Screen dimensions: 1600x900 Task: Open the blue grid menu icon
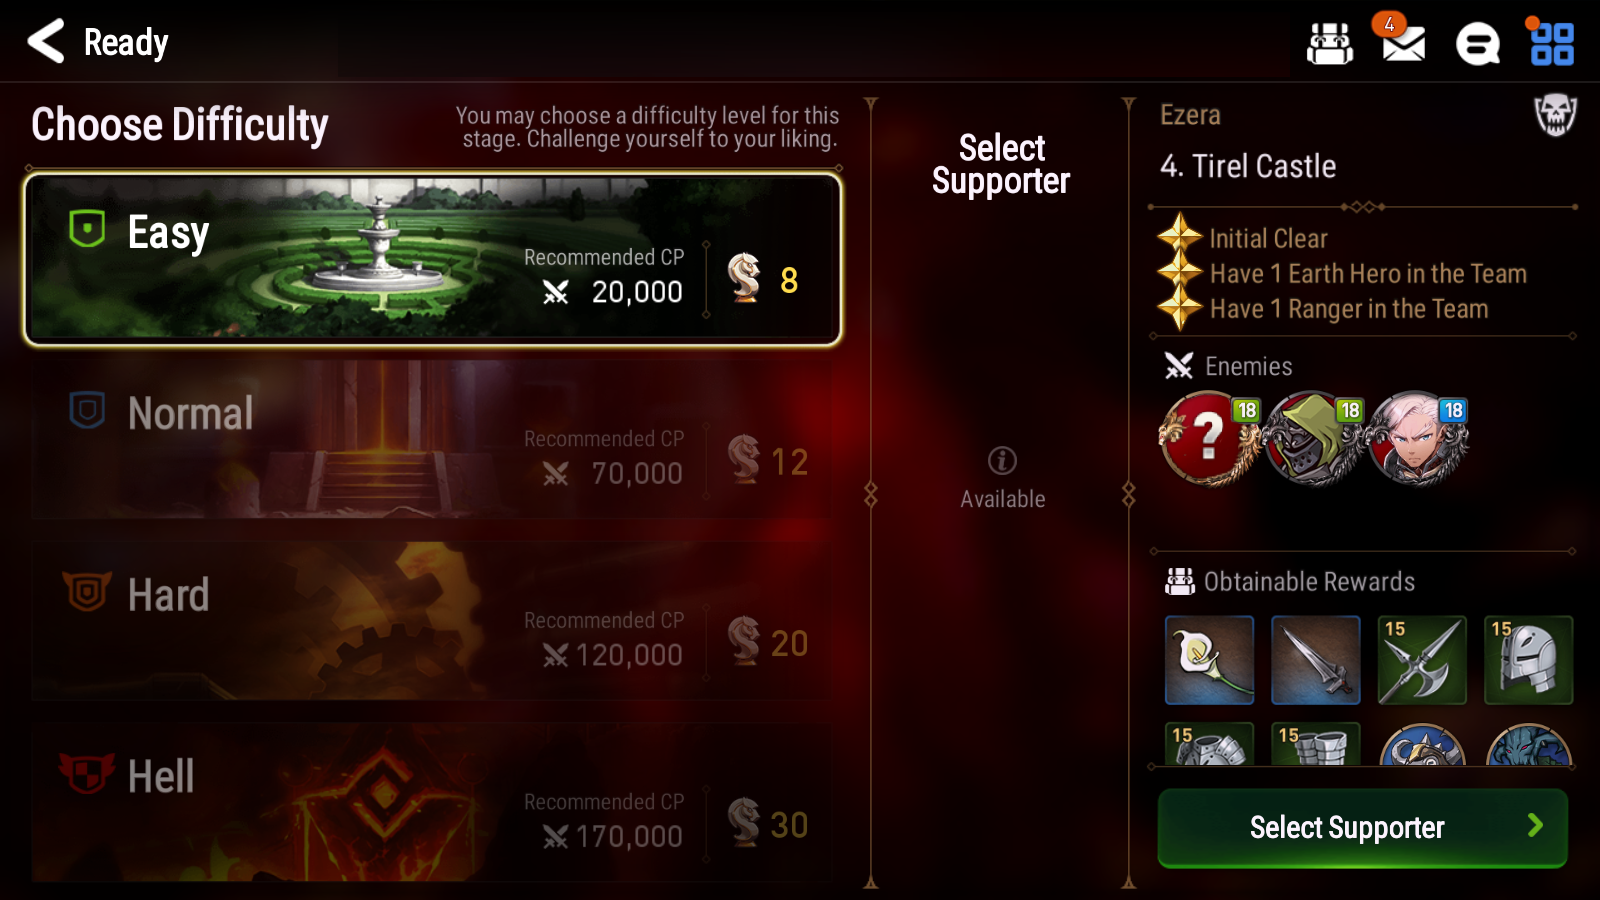coord(1552,44)
